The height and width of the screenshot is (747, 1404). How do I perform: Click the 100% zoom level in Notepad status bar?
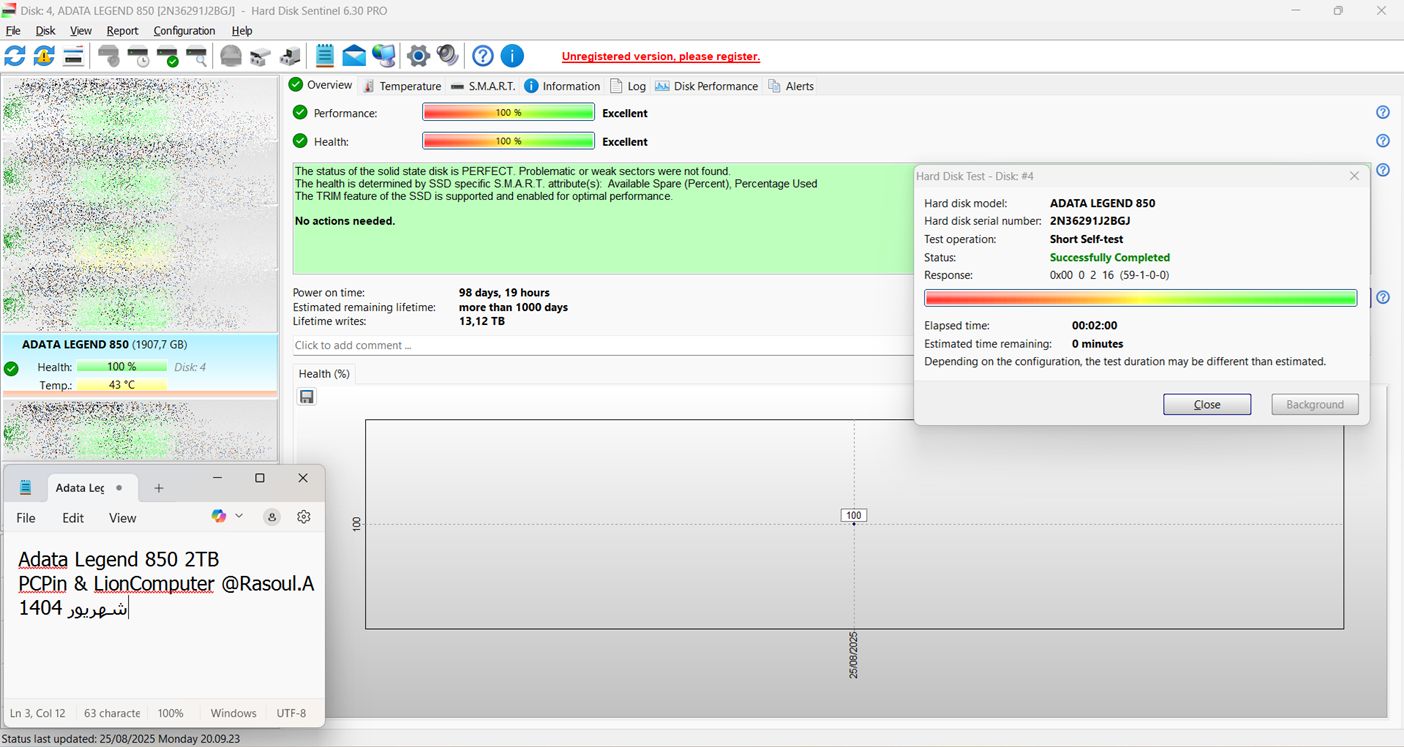[x=171, y=713]
